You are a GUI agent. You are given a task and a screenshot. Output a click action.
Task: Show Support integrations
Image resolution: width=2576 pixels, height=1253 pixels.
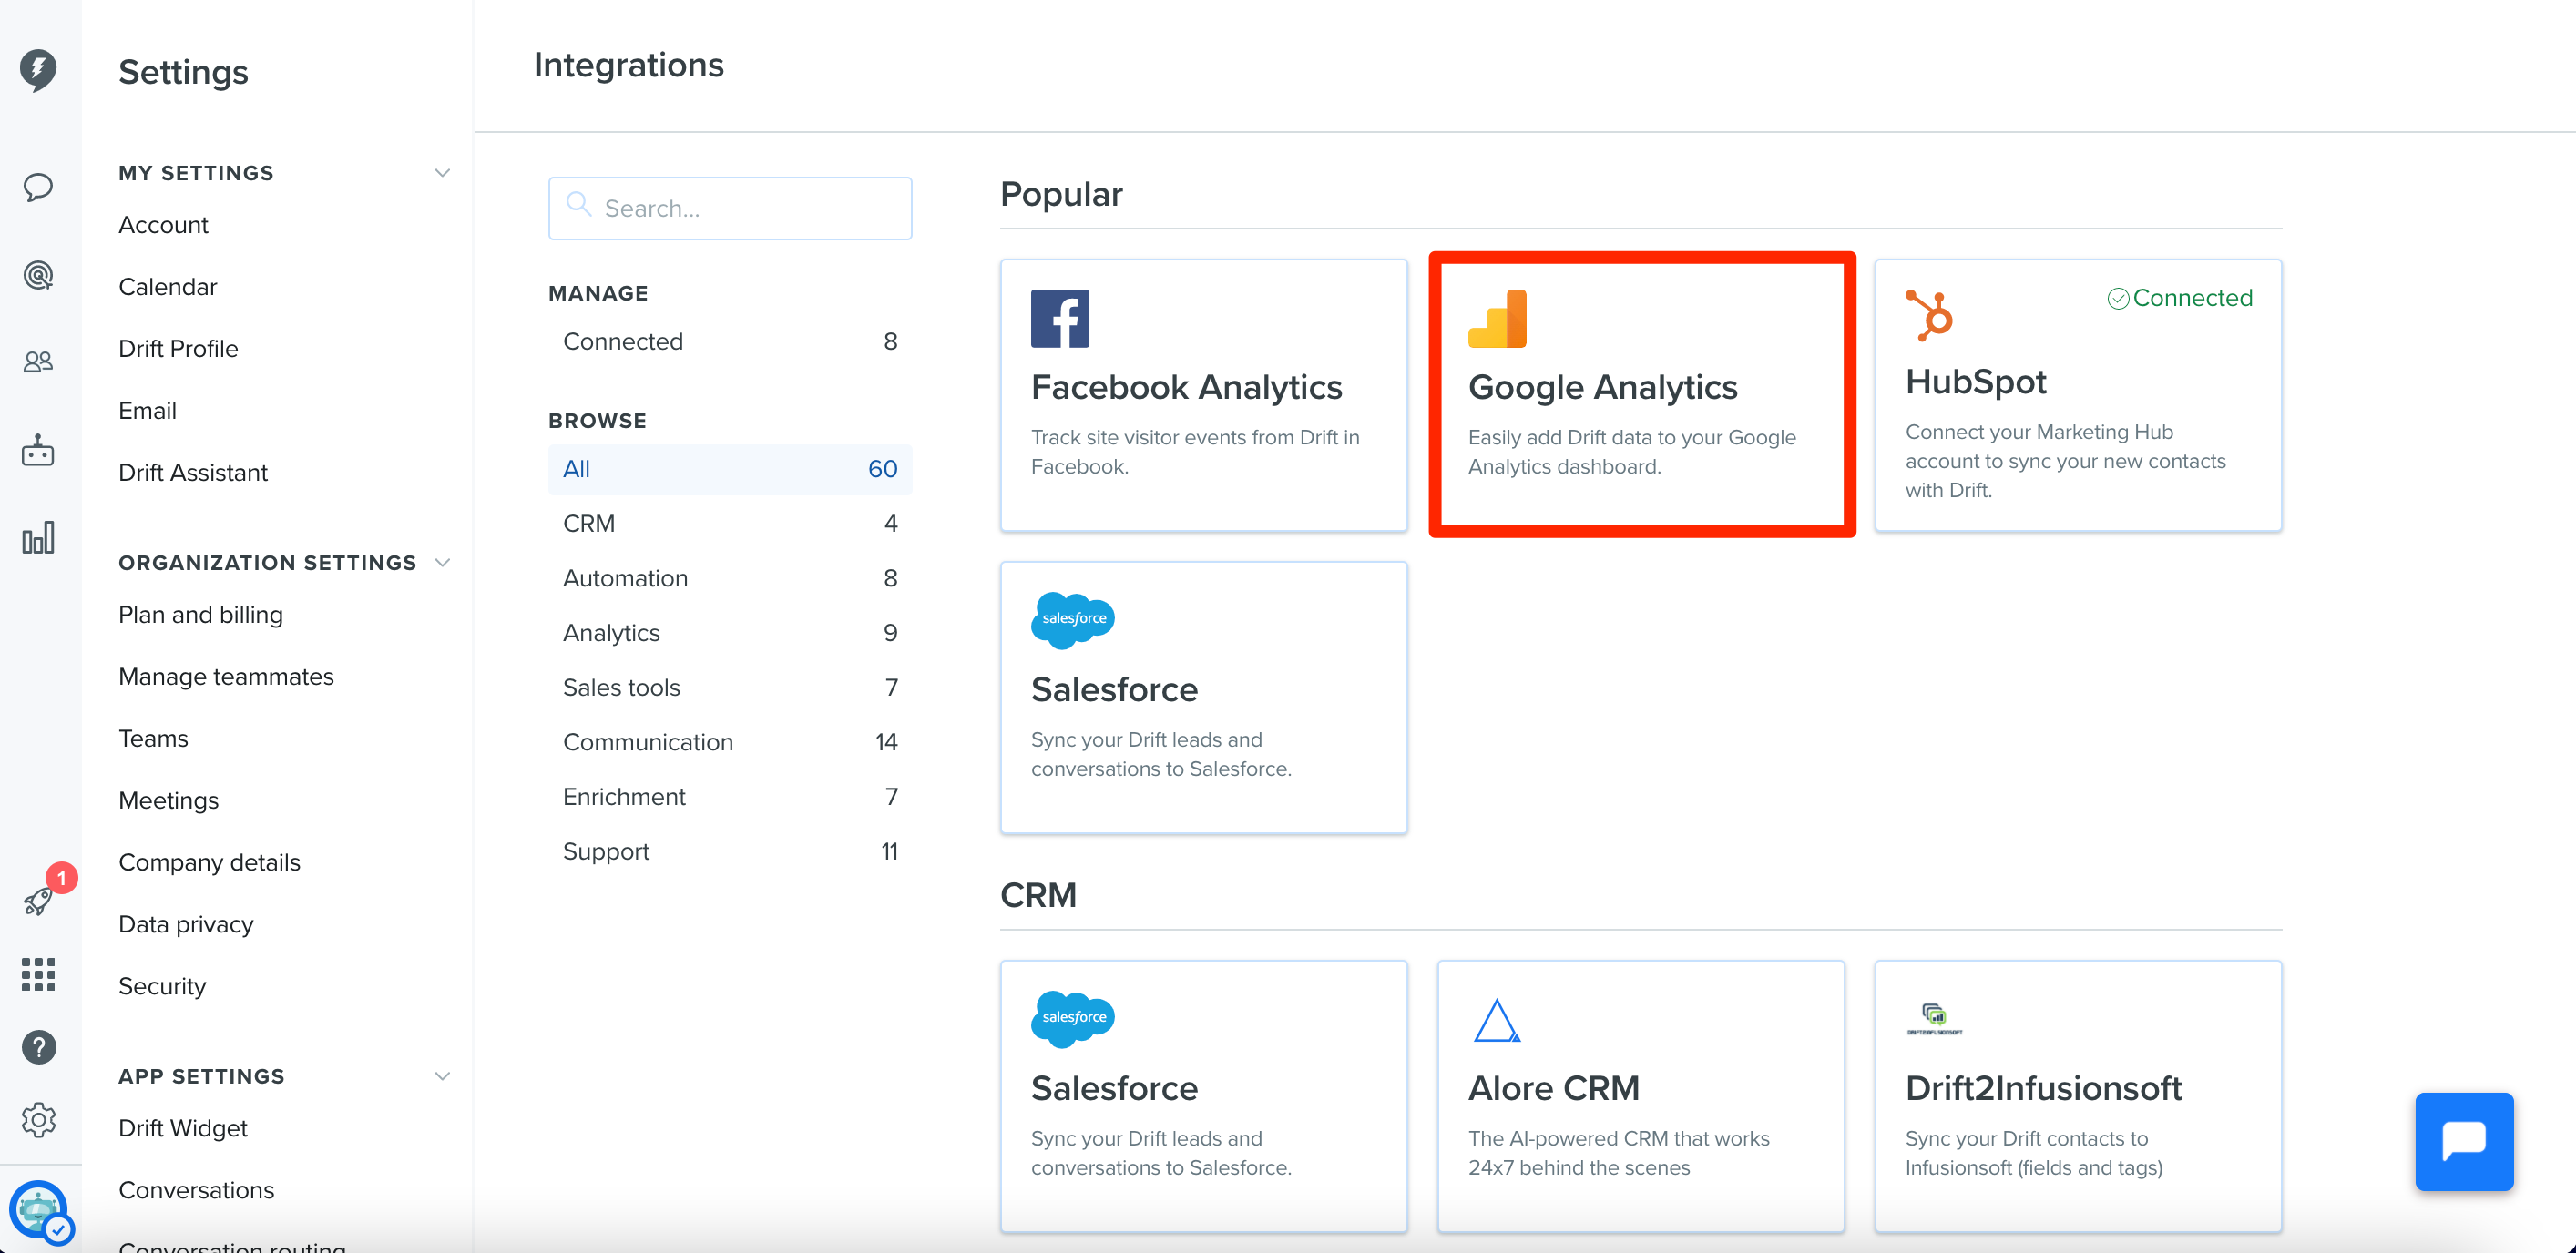click(730, 852)
